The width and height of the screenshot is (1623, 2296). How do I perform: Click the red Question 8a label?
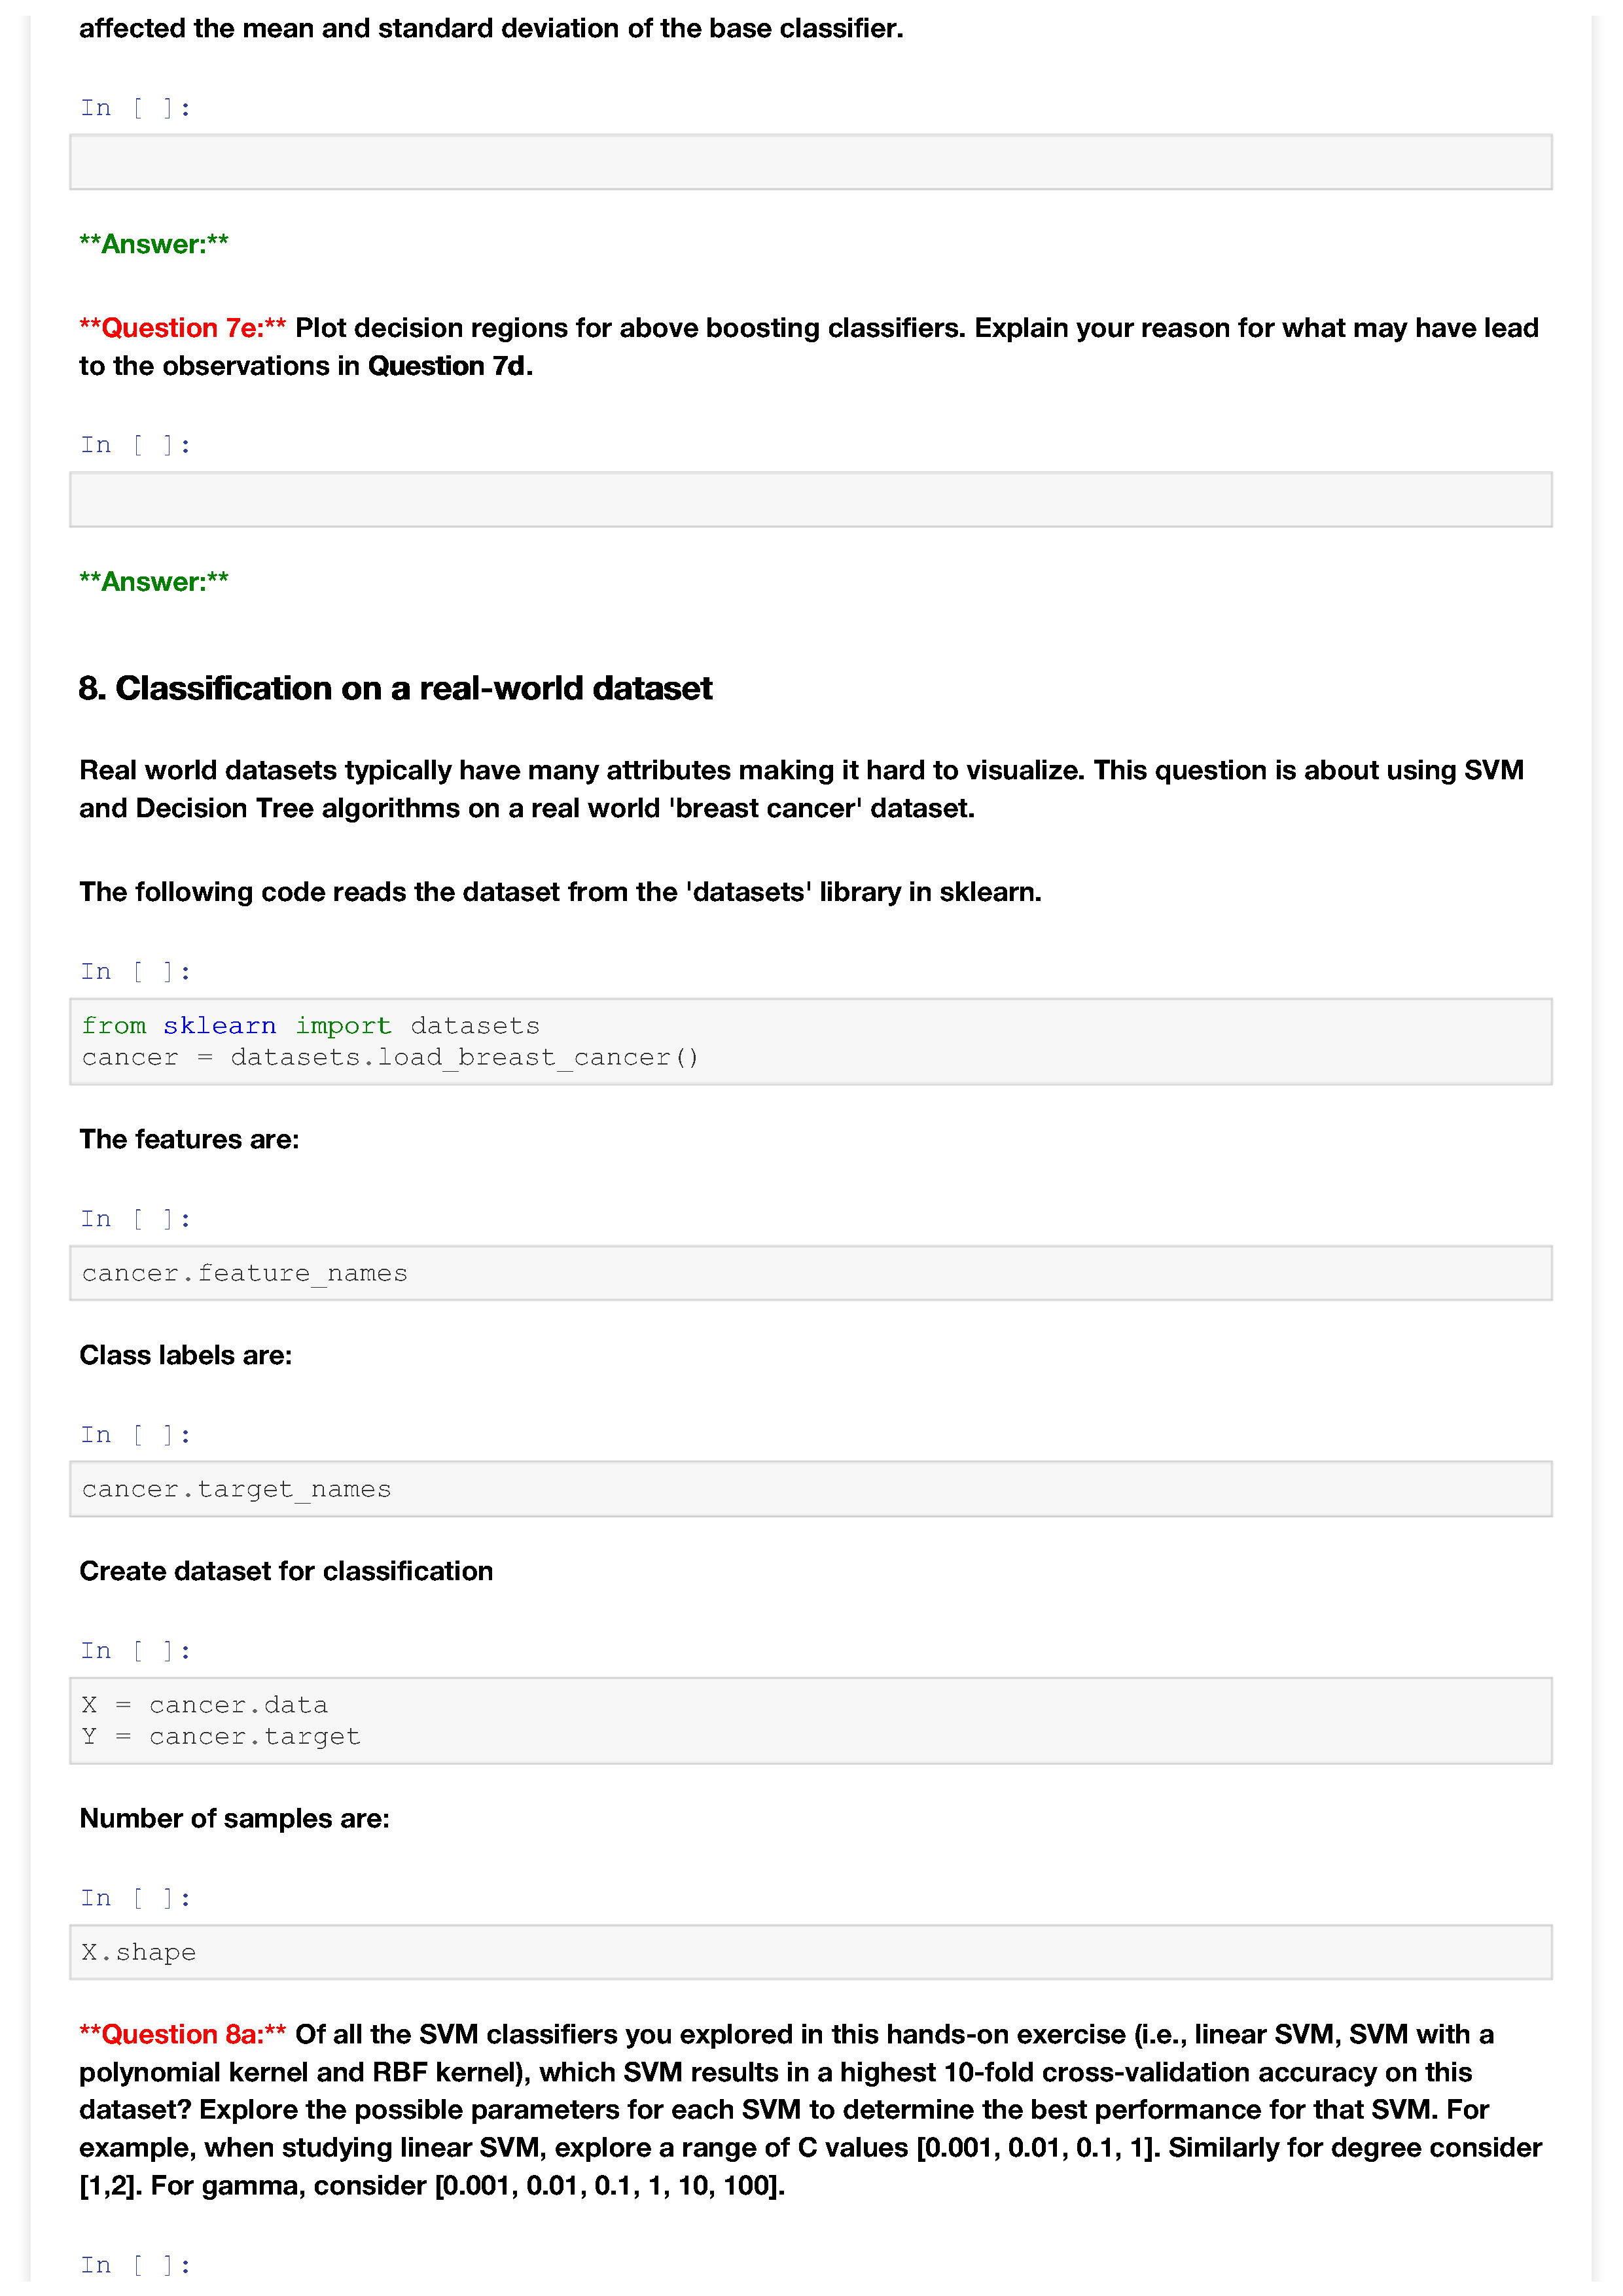point(183,2033)
